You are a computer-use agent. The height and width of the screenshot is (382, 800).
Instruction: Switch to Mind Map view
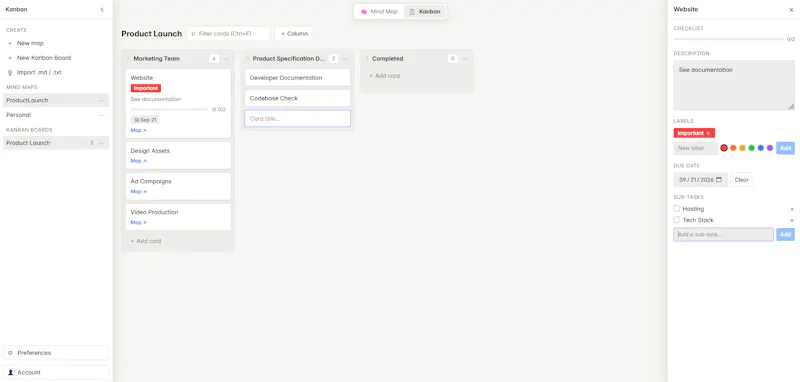click(379, 11)
